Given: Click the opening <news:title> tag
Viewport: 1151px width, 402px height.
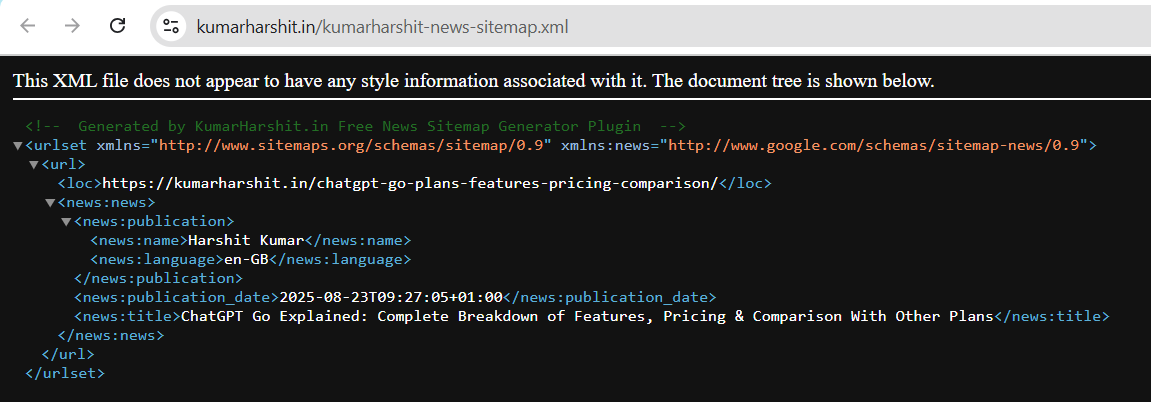Looking at the screenshot, I should click(x=127, y=316).
